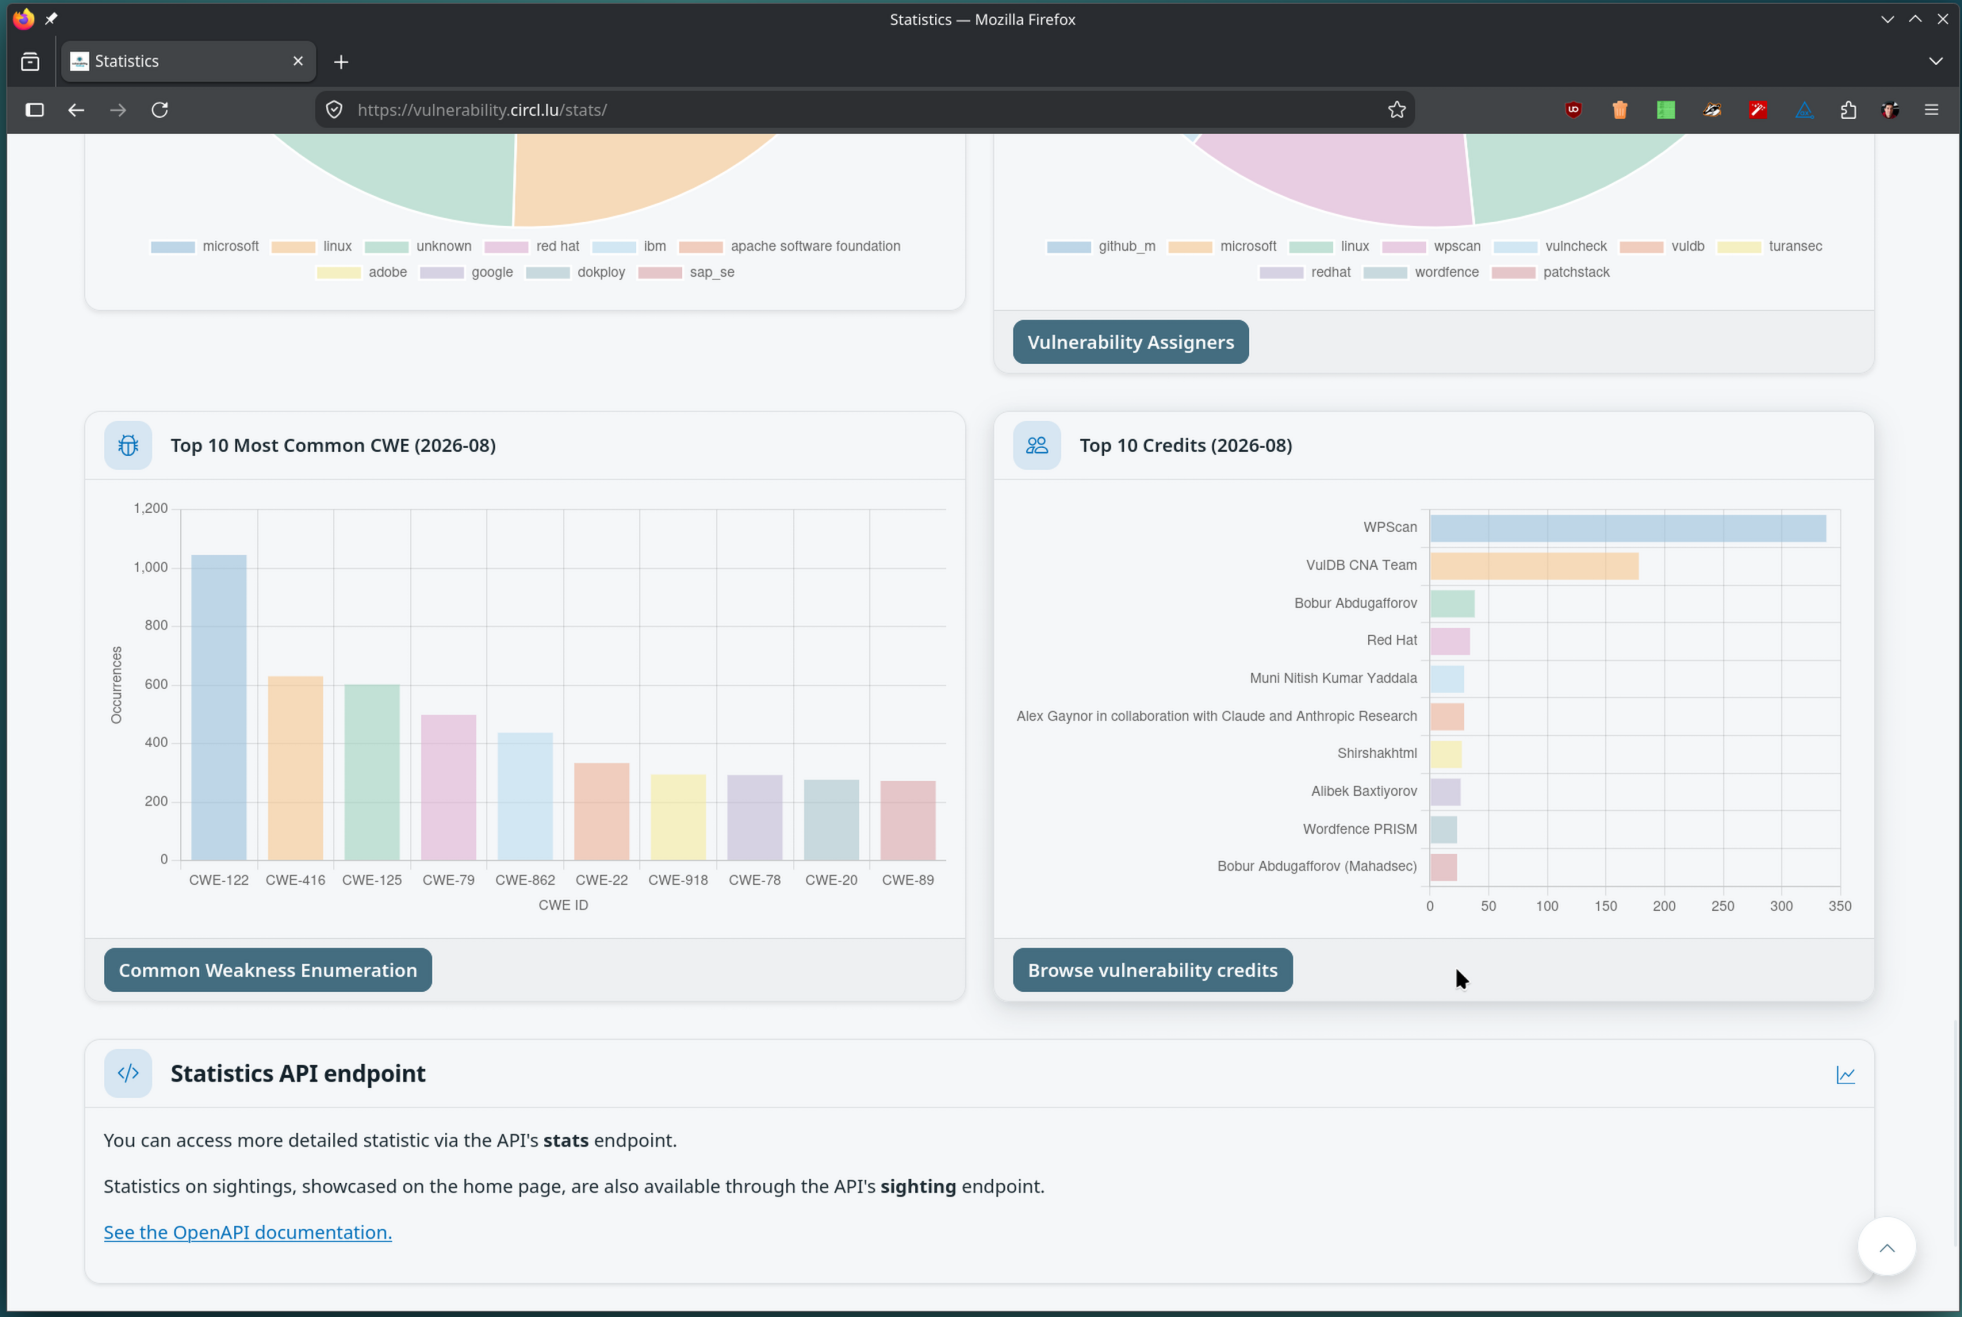The width and height of the screenshot is (1962, 1317).
Task: Toggle the microsoft legend entry in vendors chart
Action: pyautogui.click(x=205, y=246)
